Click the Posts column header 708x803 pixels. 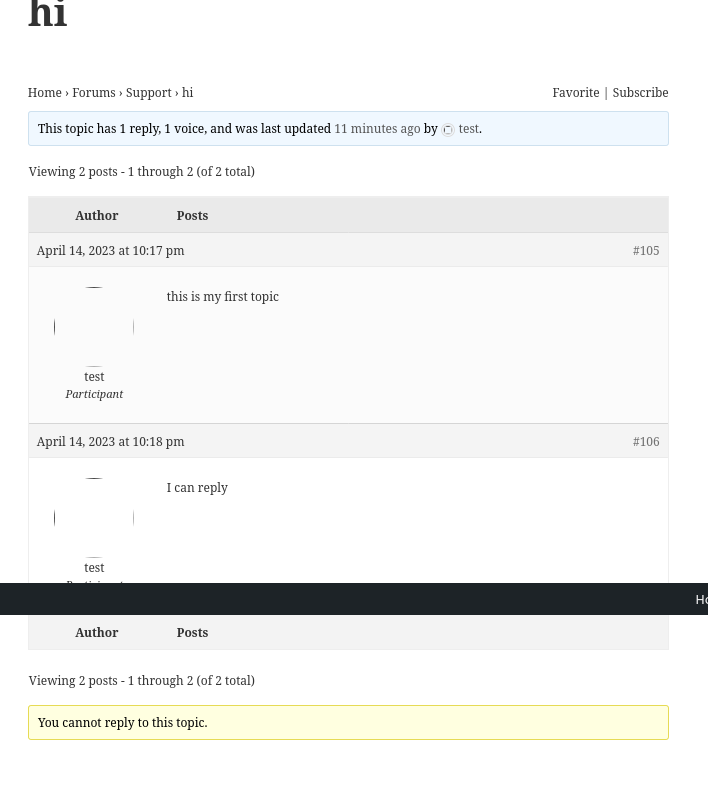192,215
